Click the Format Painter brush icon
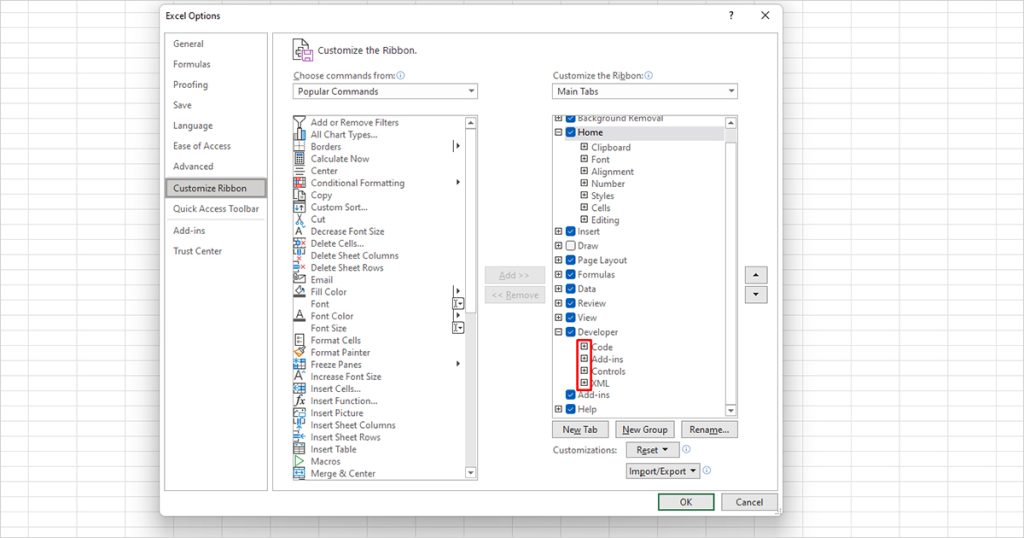 click(x=299, y=352)
